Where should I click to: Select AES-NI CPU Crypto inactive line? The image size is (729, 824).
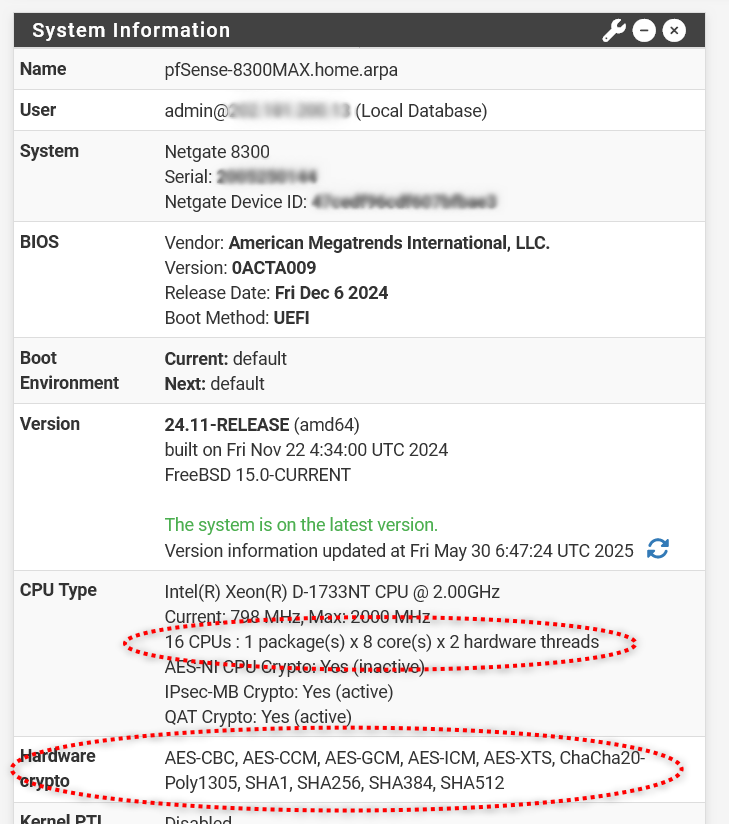pos(294,667)
